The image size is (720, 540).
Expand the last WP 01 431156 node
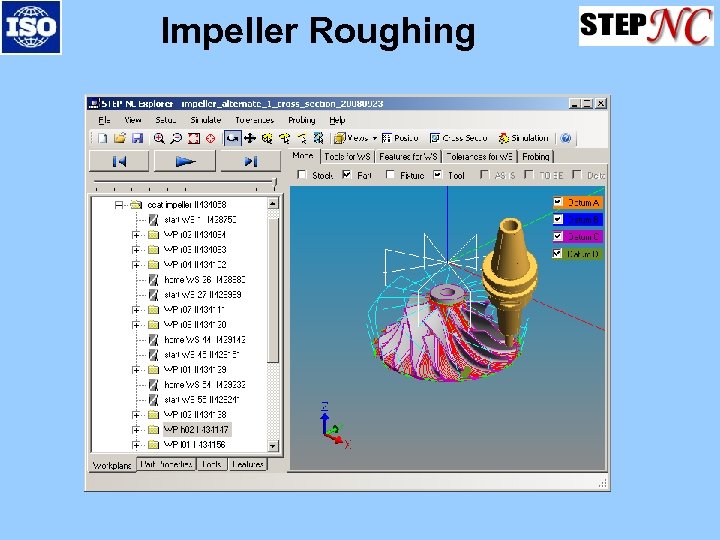pos(136,444)
